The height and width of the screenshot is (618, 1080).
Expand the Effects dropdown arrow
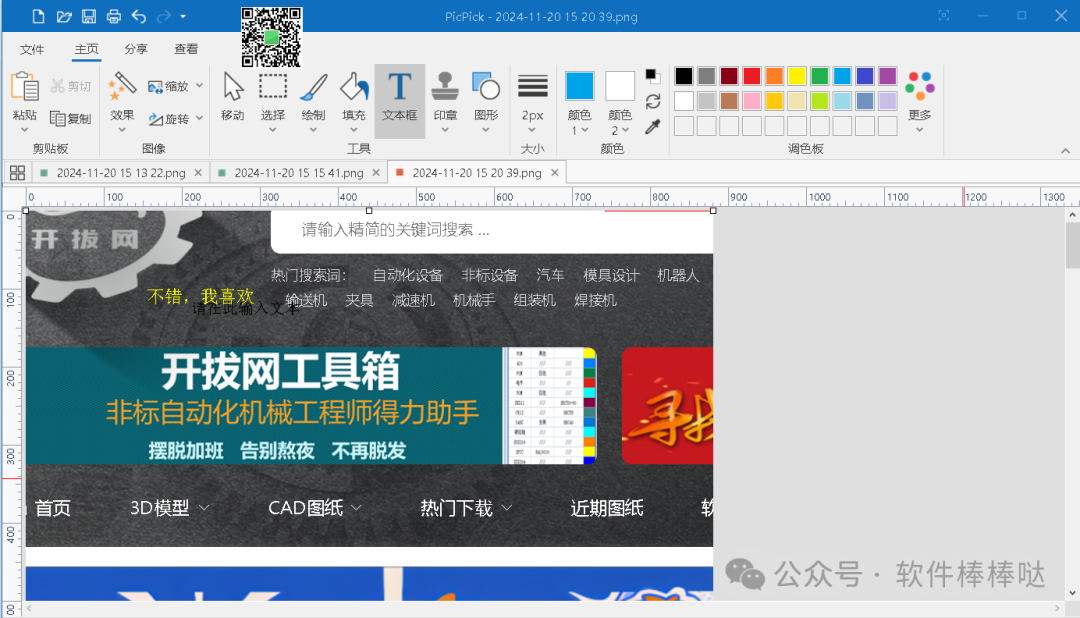pos(122,130)
